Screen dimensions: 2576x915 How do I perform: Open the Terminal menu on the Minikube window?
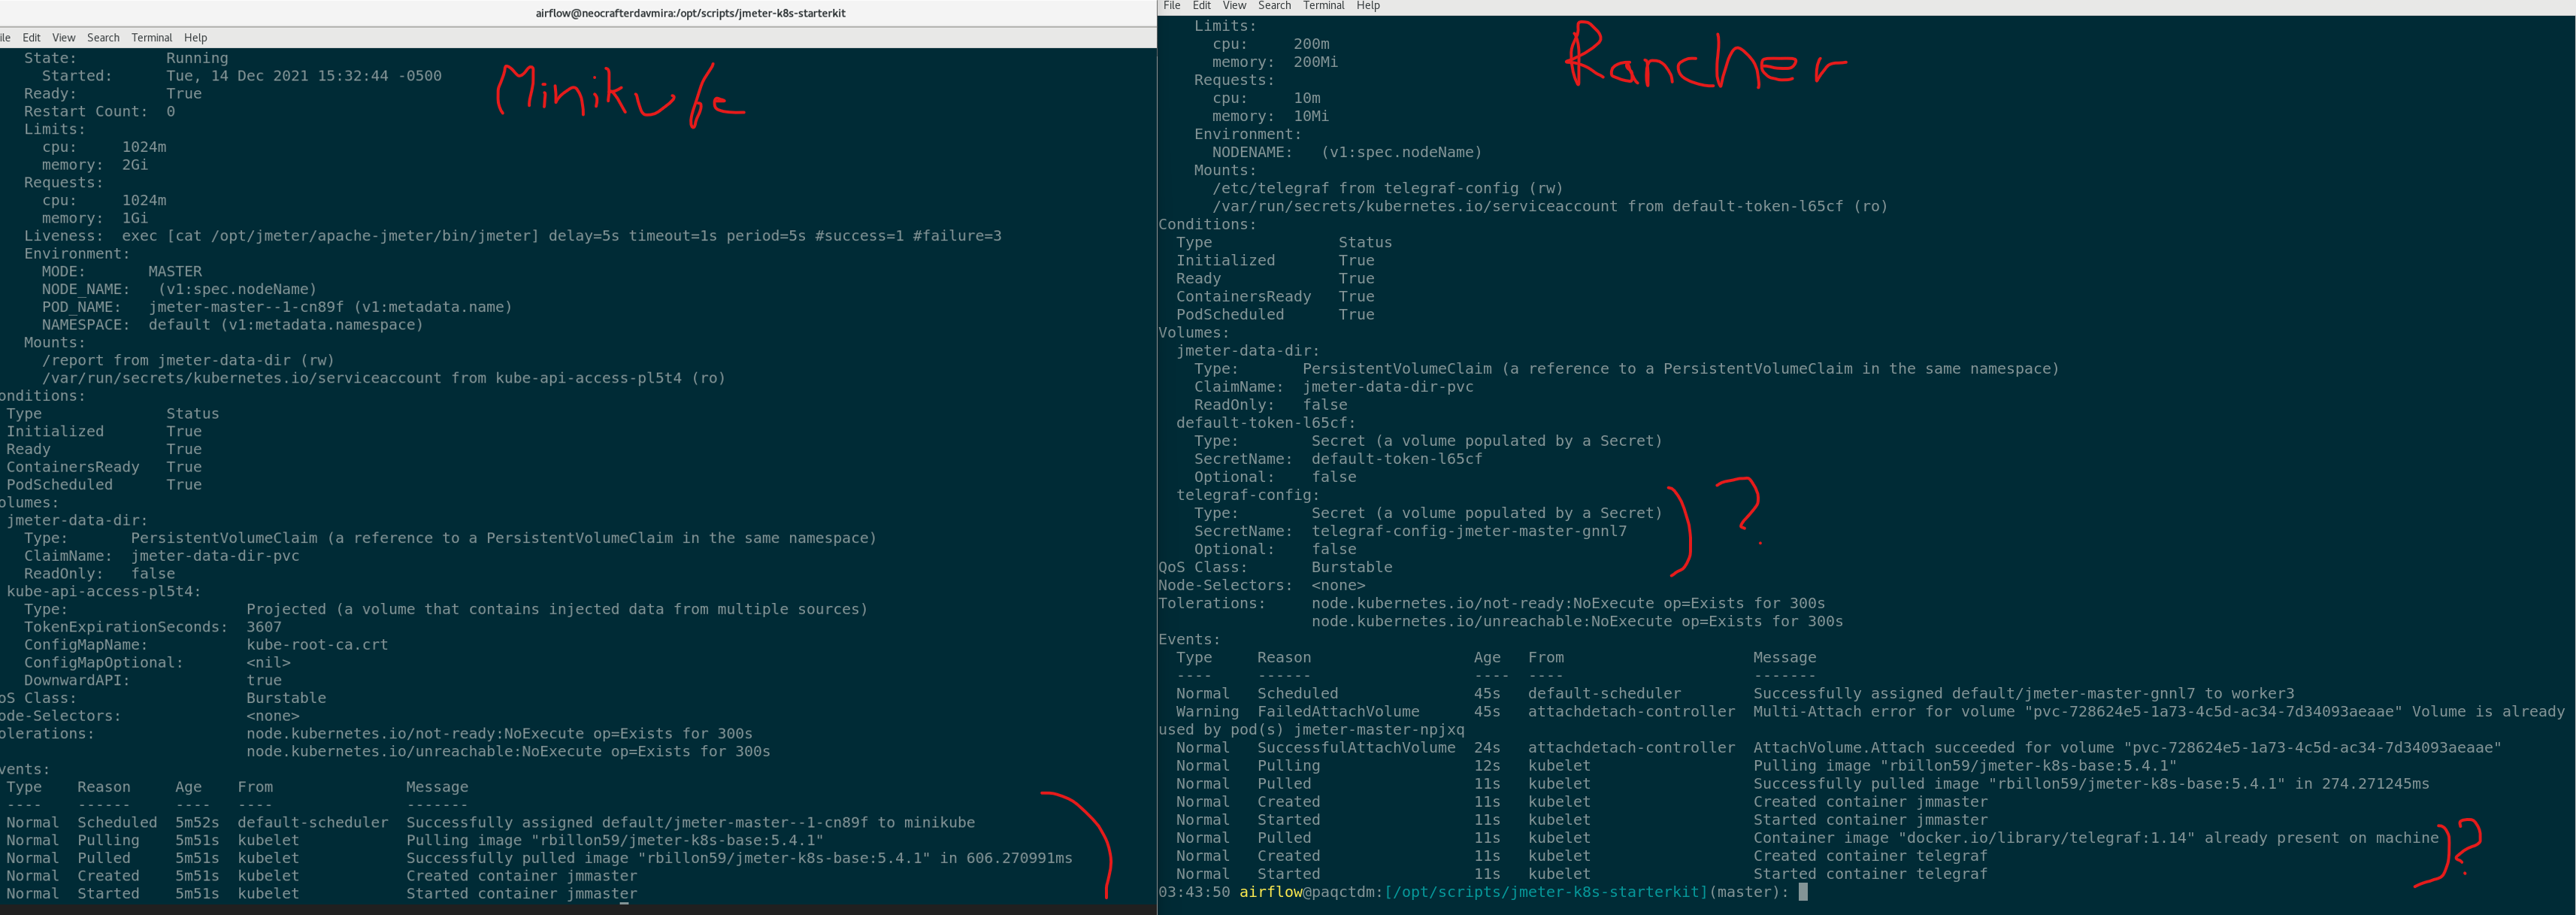point(152,37)
